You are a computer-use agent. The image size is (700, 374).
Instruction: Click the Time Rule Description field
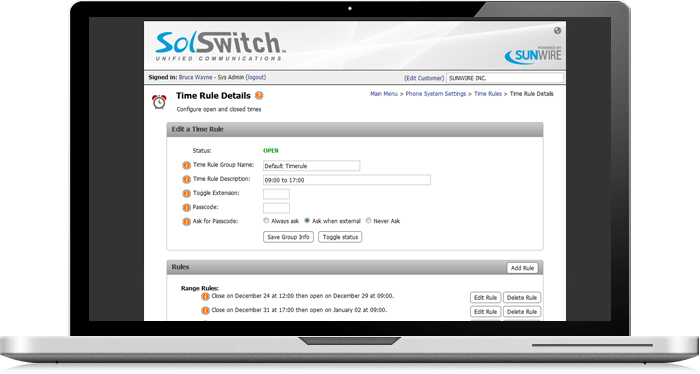347,180
